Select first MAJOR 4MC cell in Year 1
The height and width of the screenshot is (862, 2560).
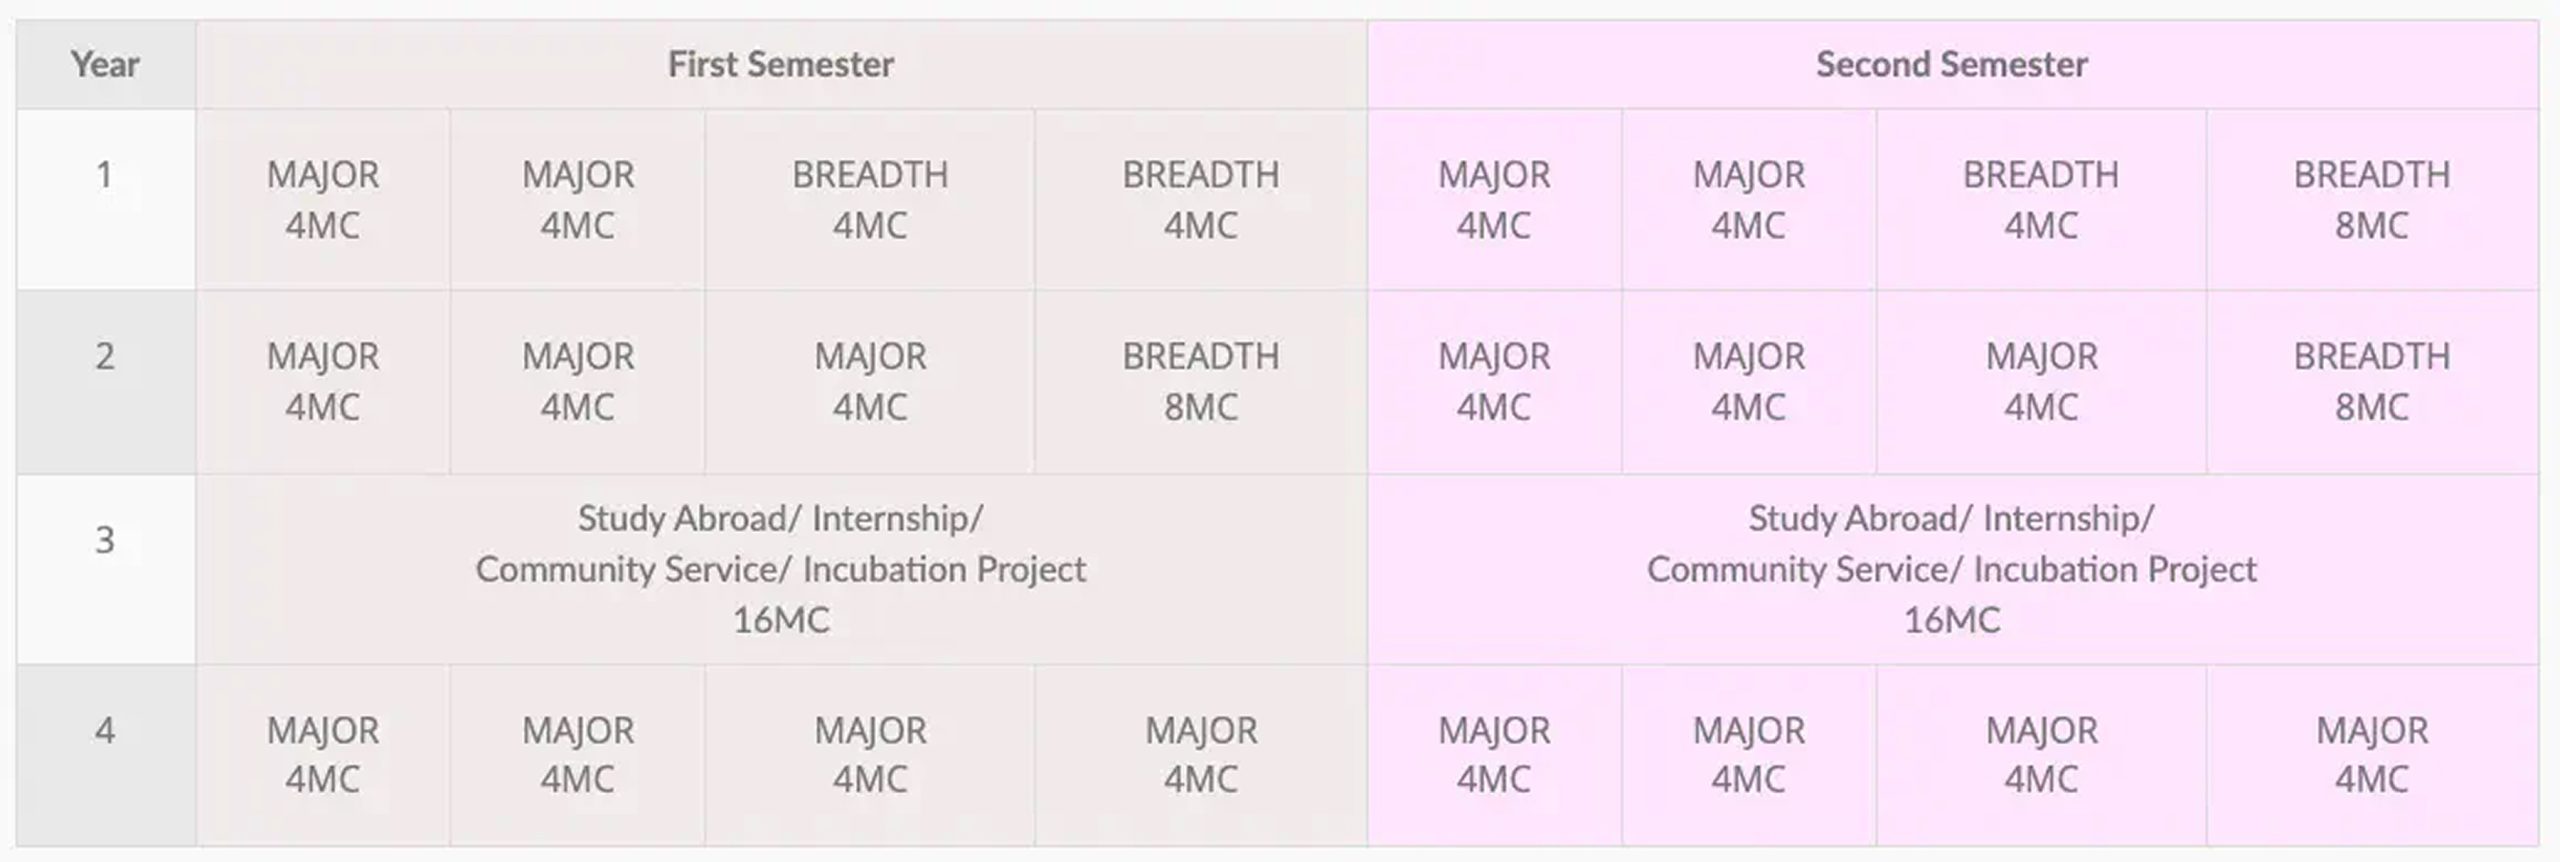click(323, 199)
